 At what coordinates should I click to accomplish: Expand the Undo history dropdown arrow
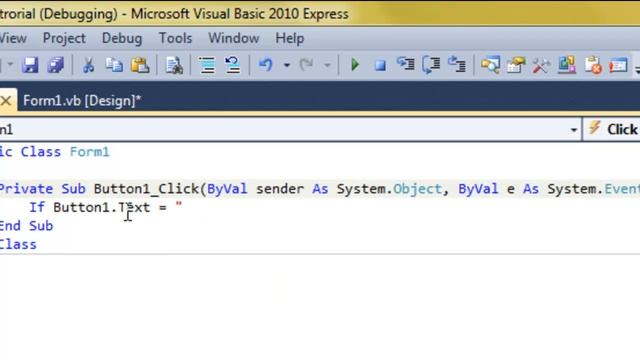[287, 65]
